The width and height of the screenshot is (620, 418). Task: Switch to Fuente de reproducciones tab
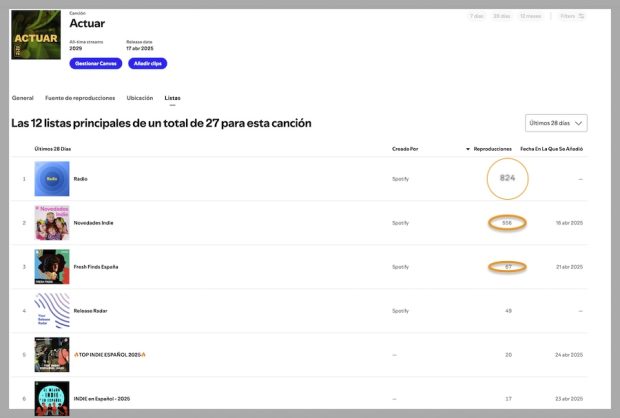80,98
